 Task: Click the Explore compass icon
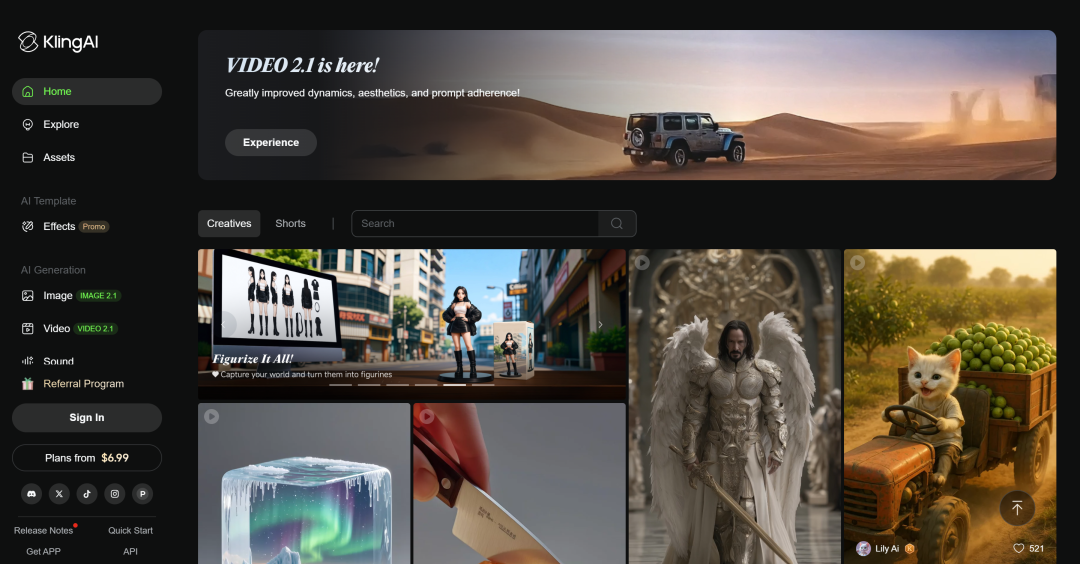click(28, 125)
